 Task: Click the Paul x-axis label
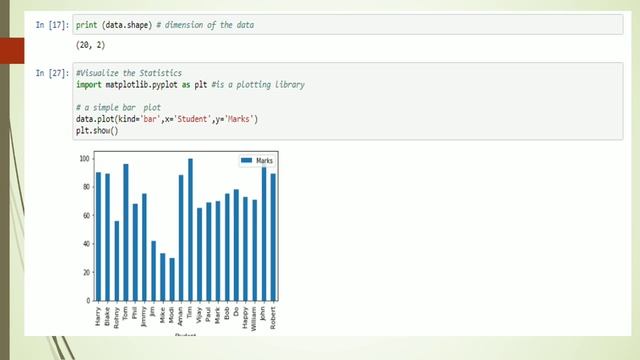coord(208,315)
